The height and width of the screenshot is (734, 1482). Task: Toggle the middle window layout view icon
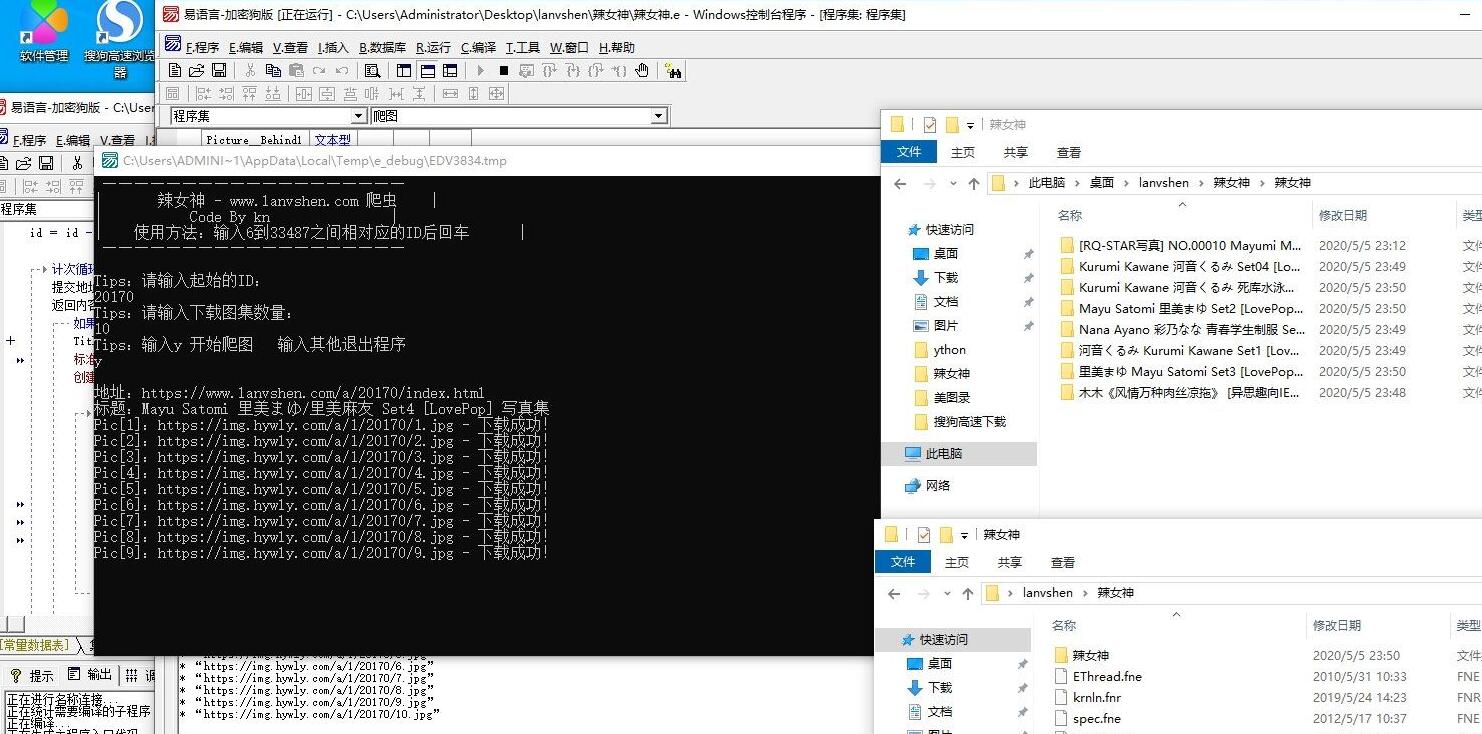pyautogui.click(x=428, y=71)
